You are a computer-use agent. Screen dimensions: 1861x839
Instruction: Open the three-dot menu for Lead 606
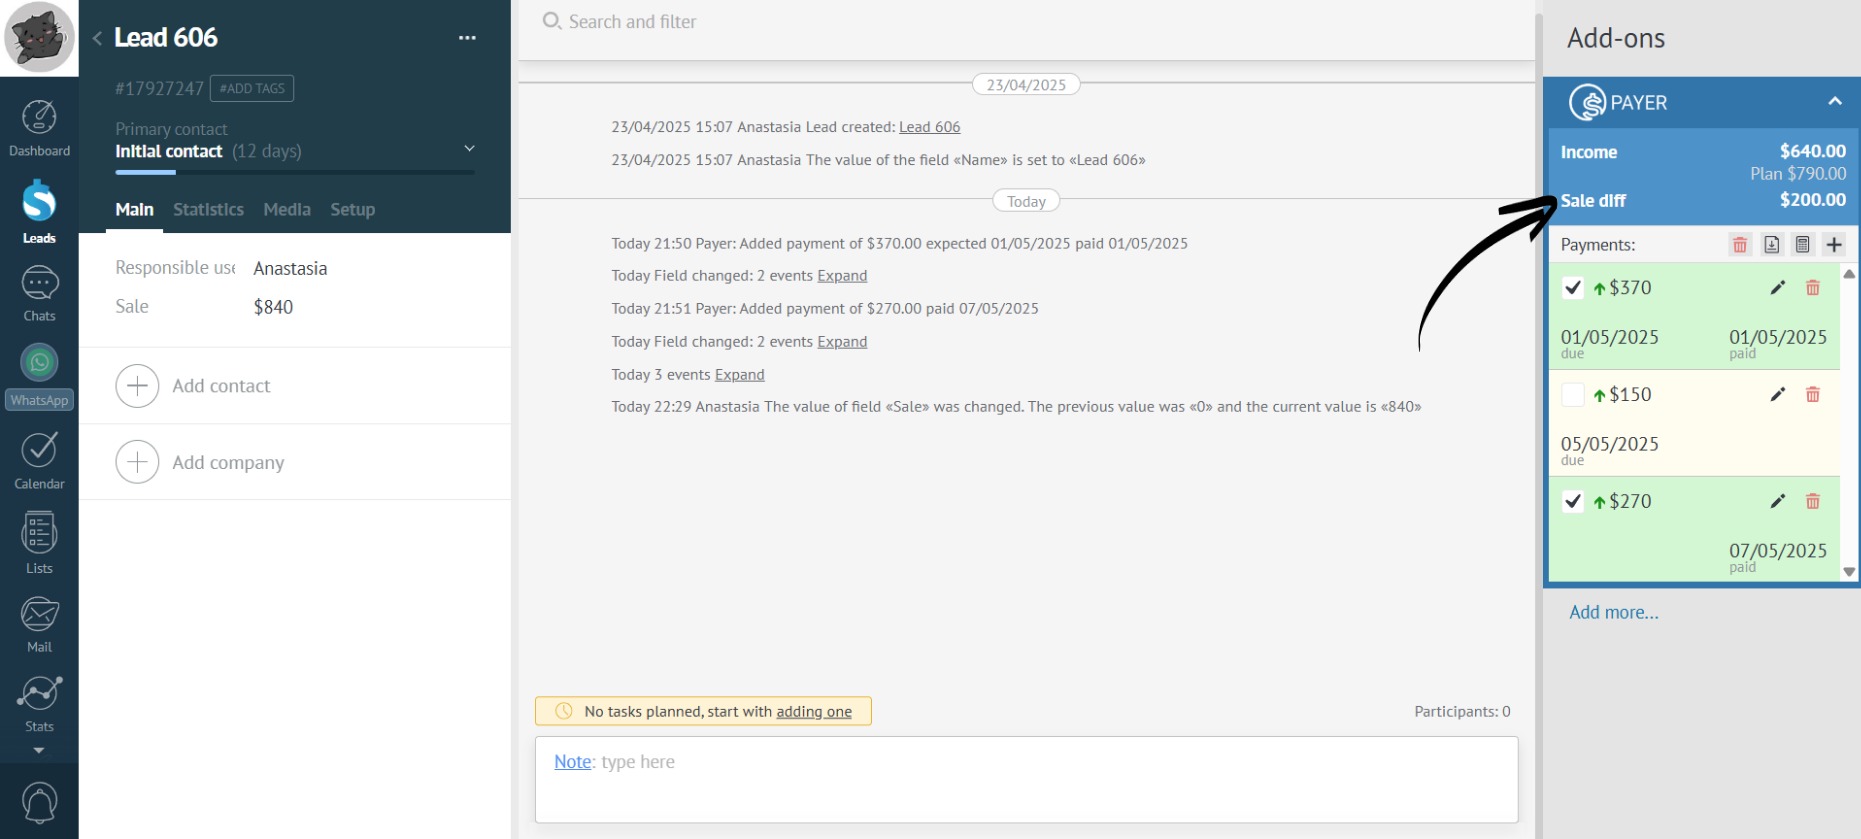pyautogui.click(x=467, y=38)
